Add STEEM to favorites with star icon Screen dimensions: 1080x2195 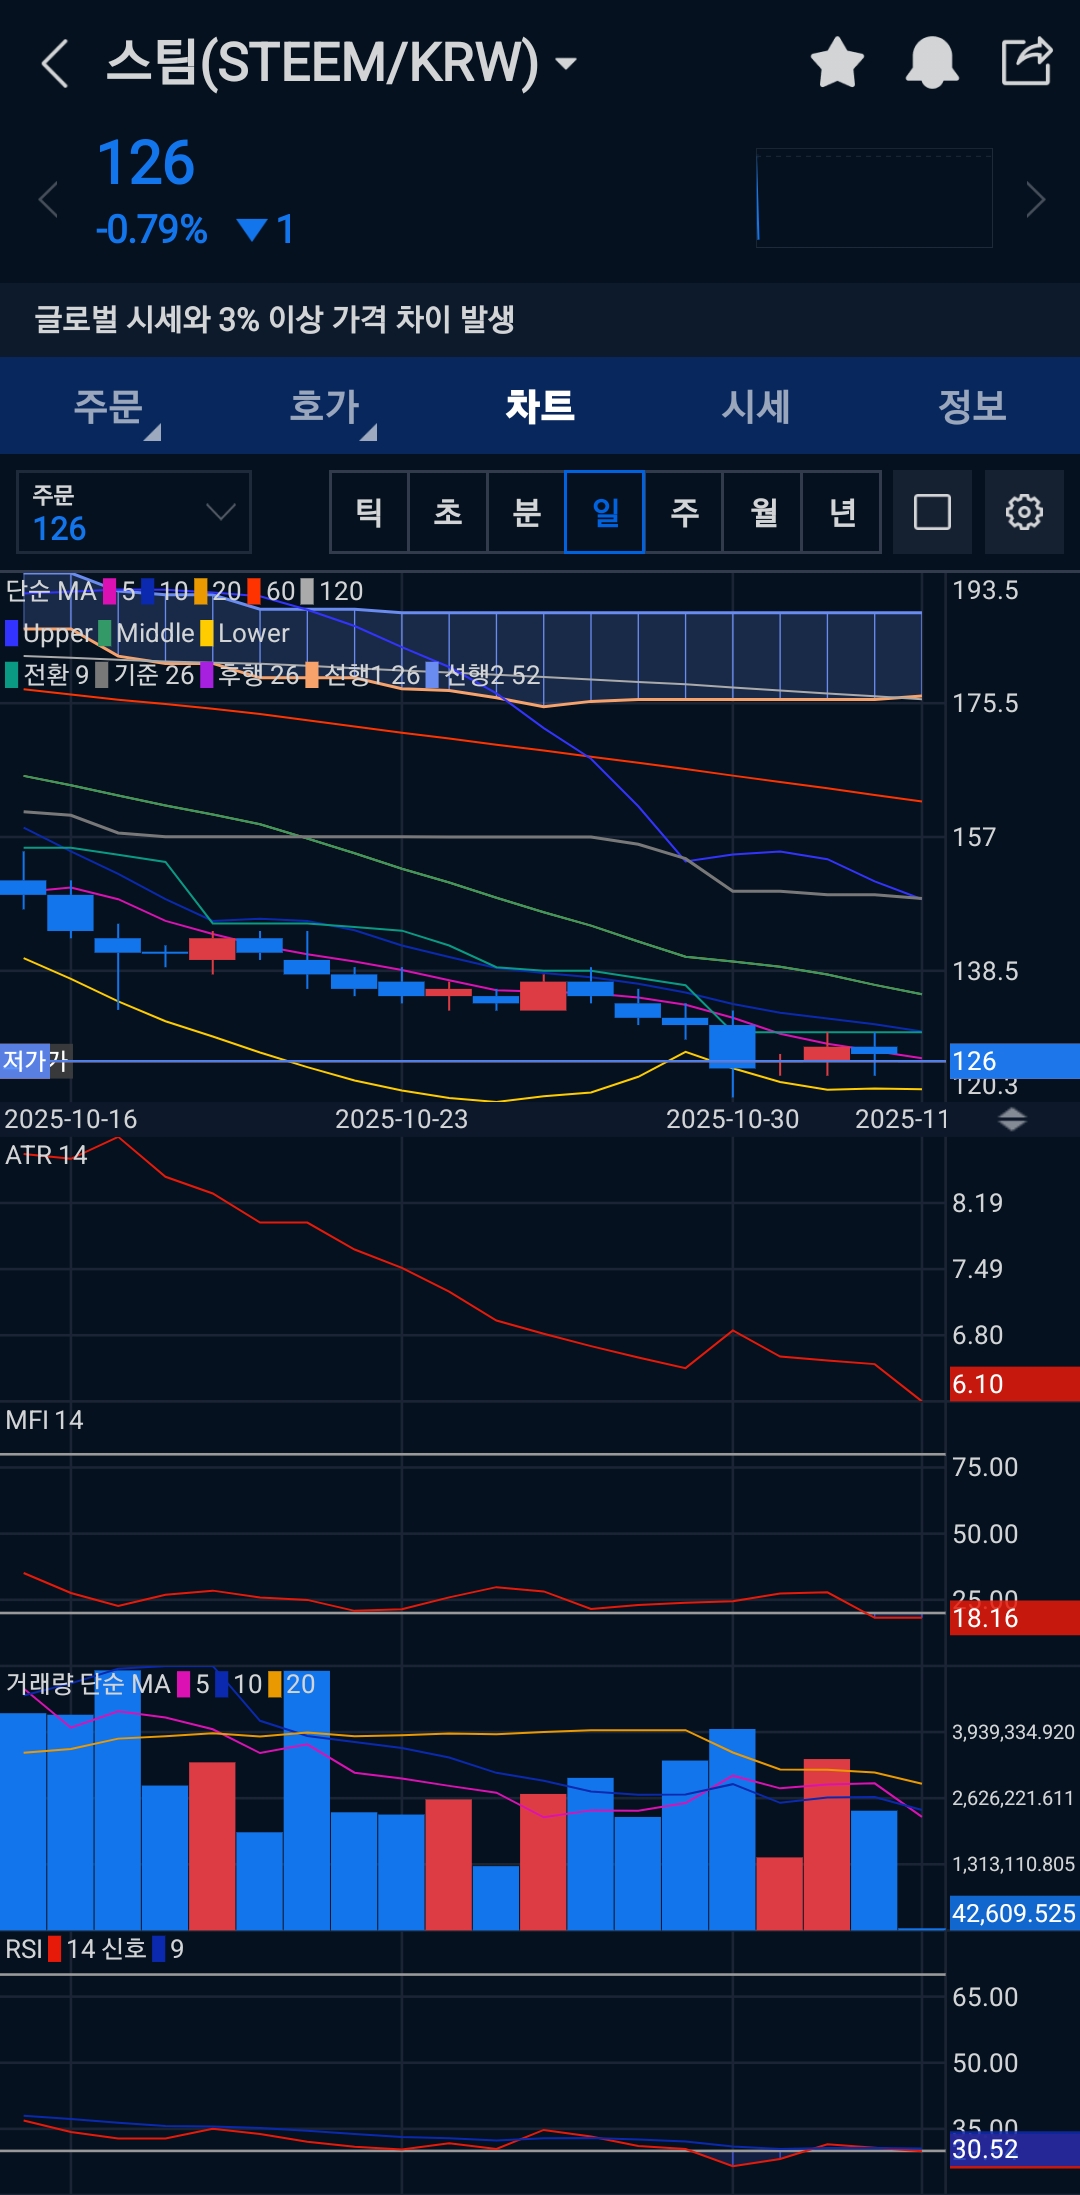coord(837,63)
